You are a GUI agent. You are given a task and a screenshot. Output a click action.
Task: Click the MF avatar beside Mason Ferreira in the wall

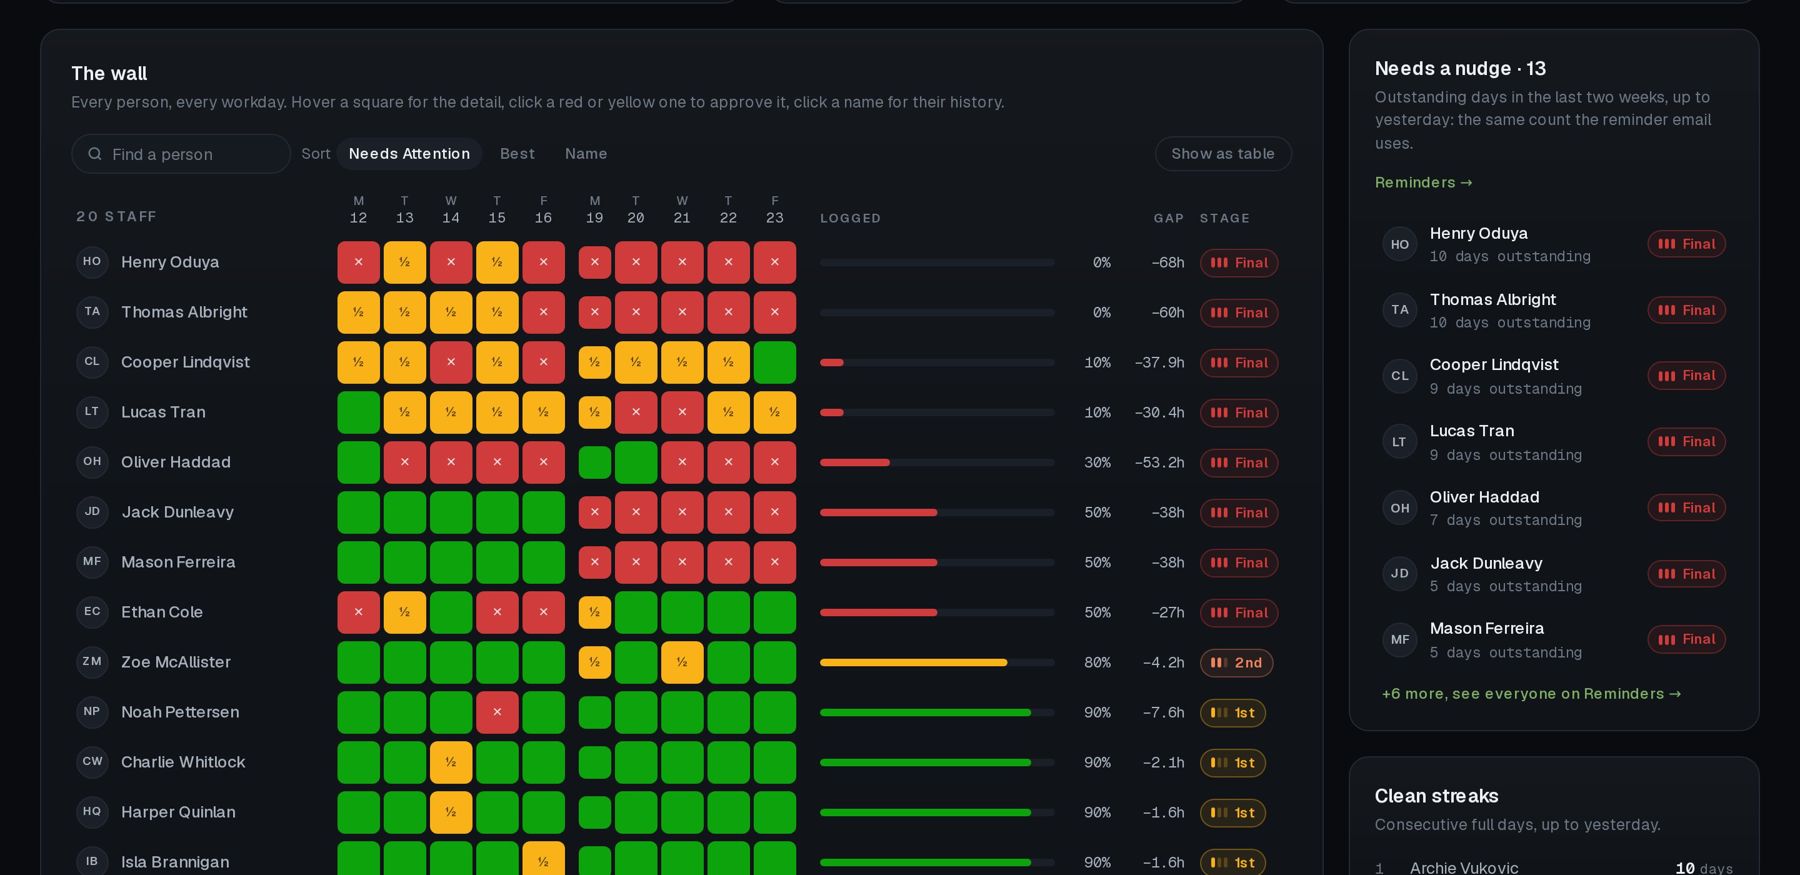[92, 562]
